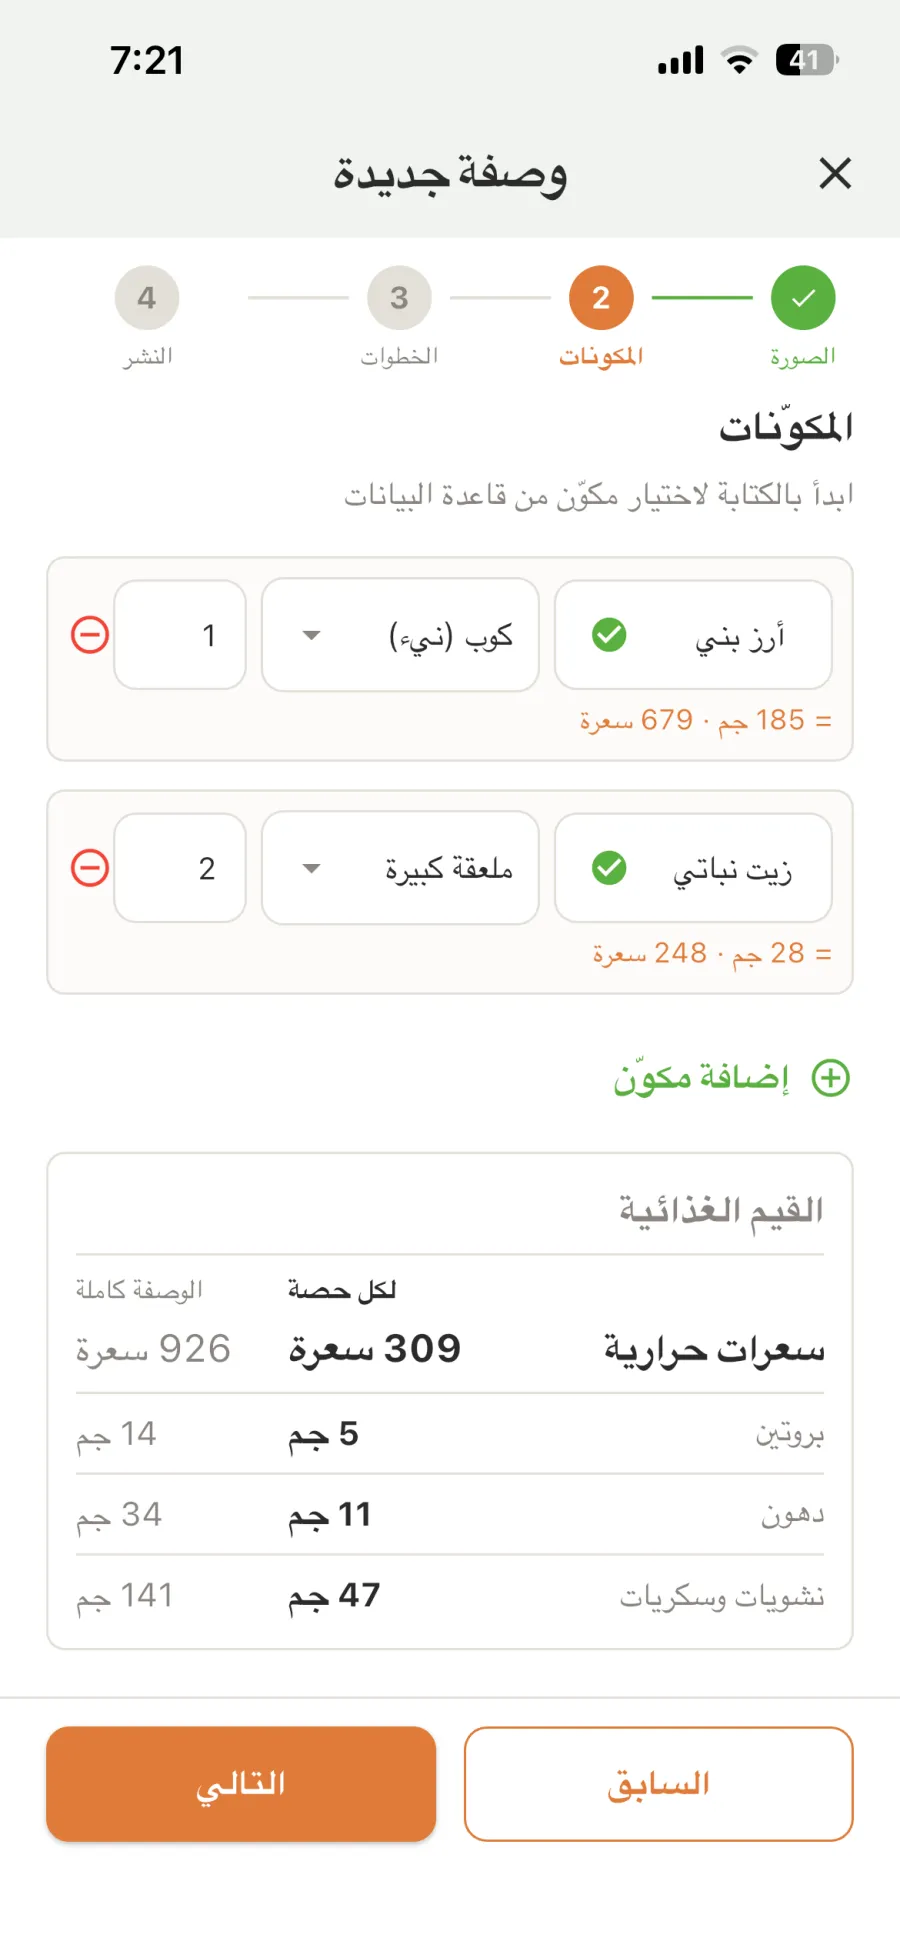Go to completed step الصورة circle
The height and width of the screenshot is (1948, 900).
[803, 298]
